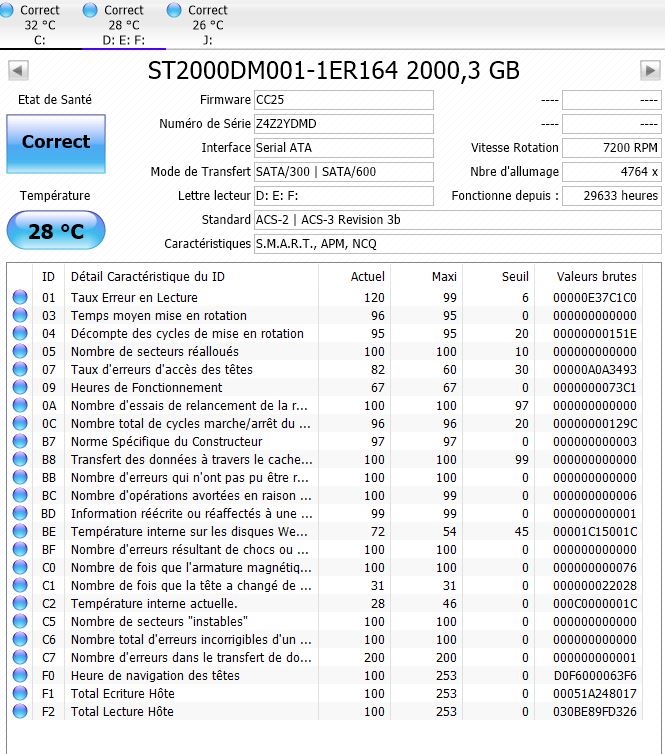Select the 'Total Ecriture Hôte' row text
Image resolution: width=665 pixels, height=754 pixels.
(123, 693)
